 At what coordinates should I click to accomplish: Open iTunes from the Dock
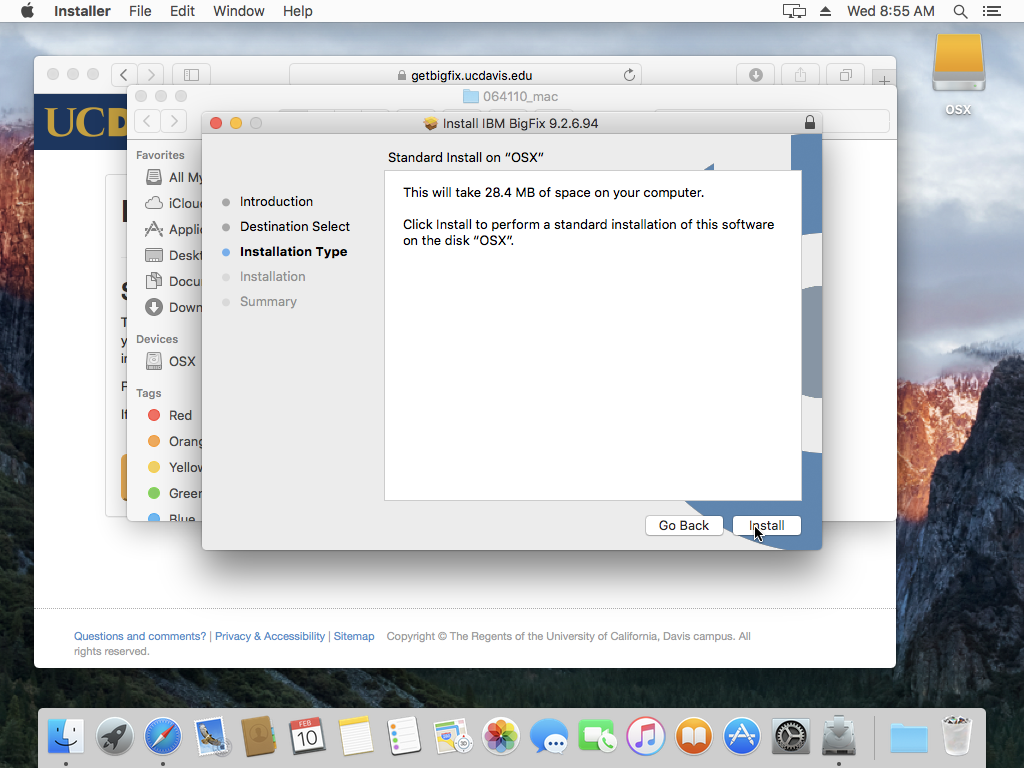coord(645,737)
